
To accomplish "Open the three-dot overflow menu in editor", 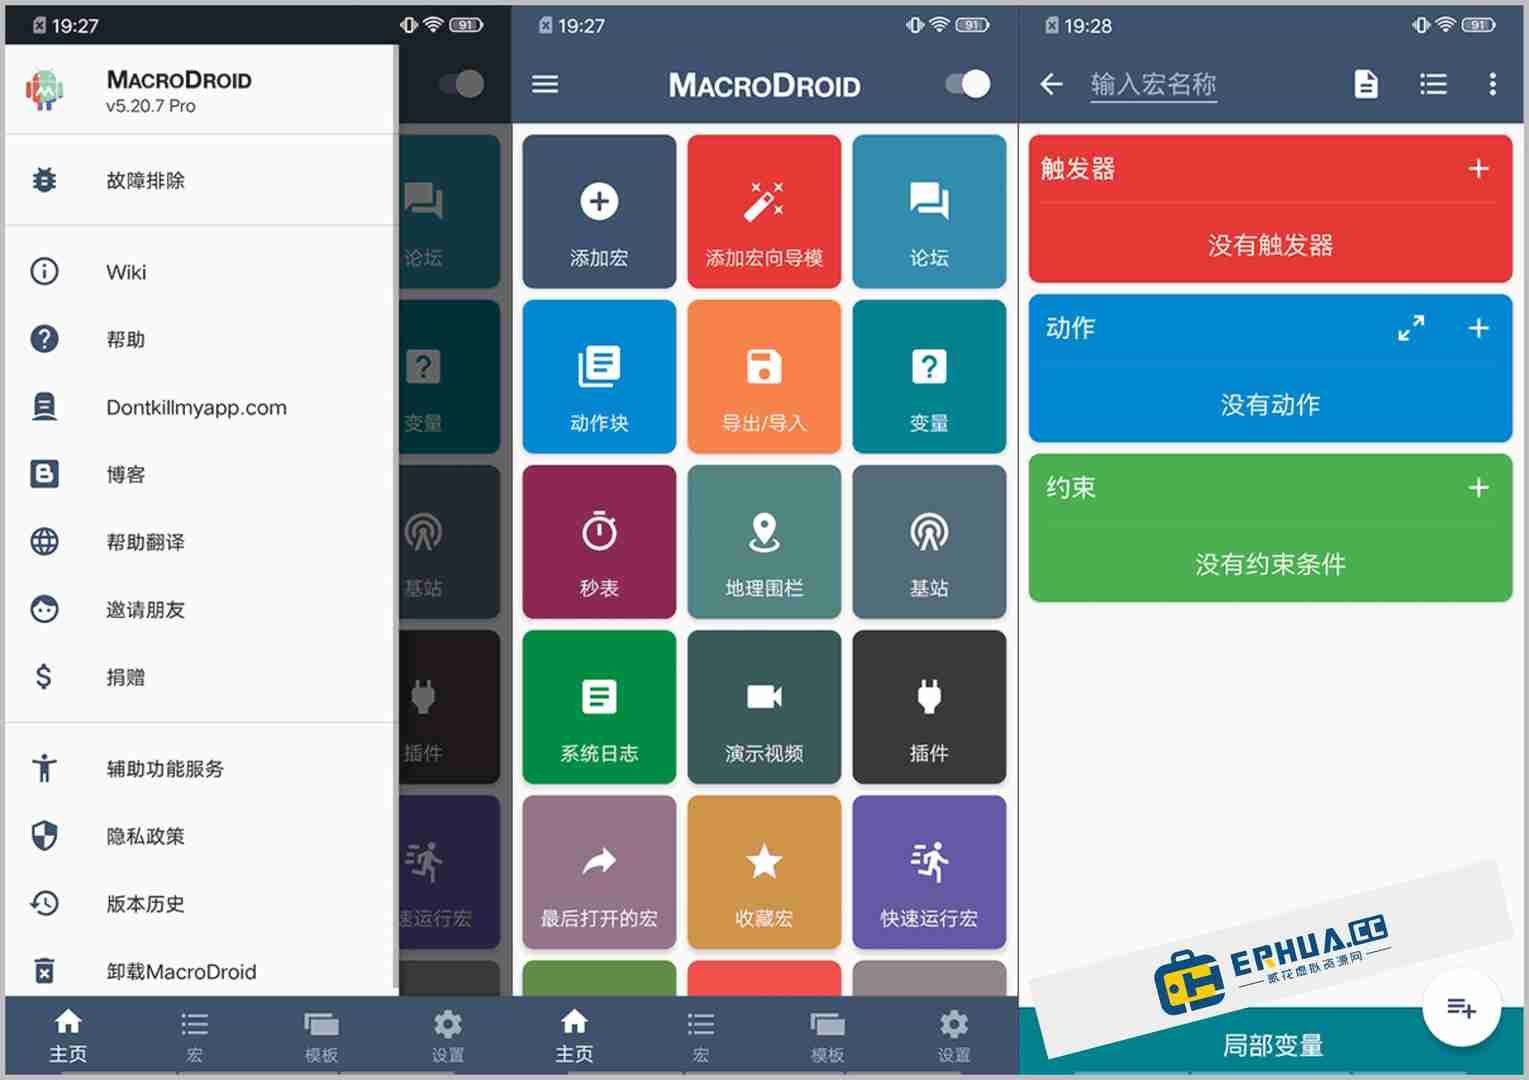I will 1492,84.
